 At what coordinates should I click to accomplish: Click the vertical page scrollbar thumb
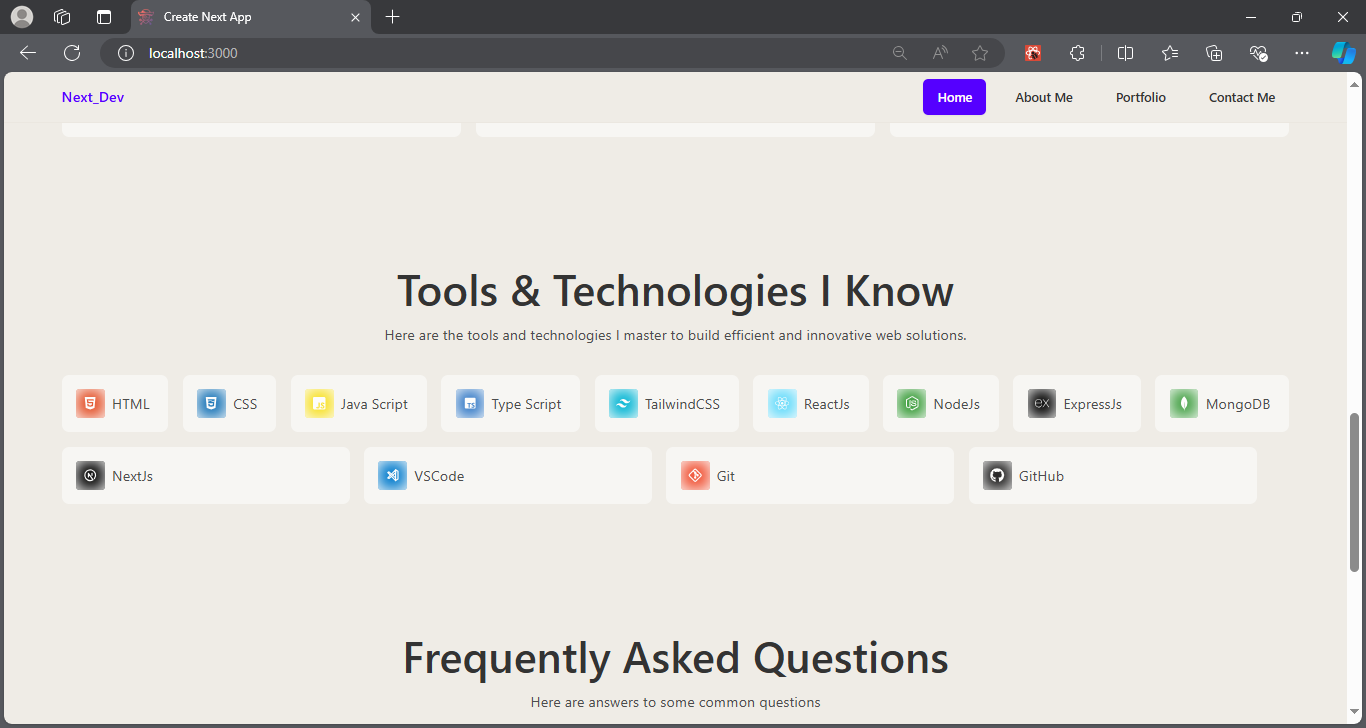pos(1356,492)
